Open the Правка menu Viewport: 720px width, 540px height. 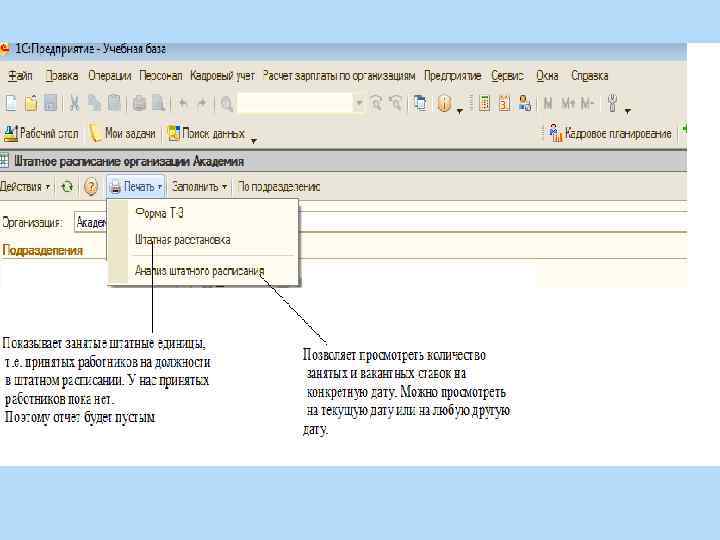click(62, 76)
